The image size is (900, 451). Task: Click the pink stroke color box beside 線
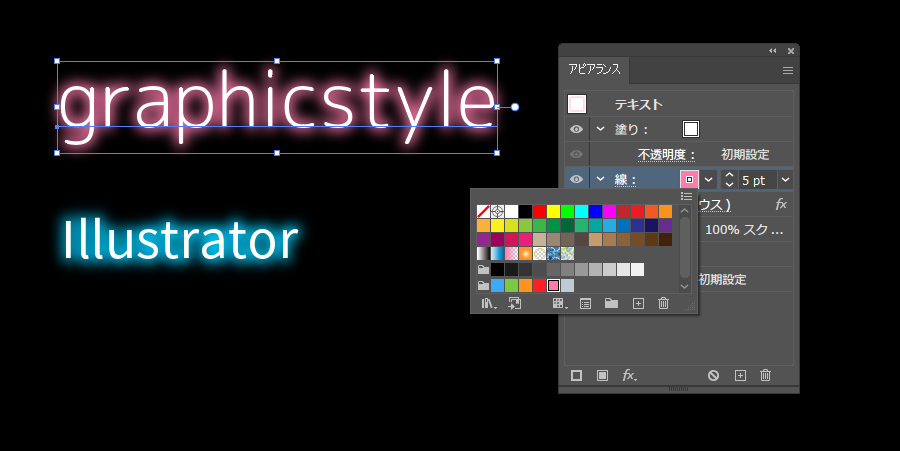click(689, 180)
